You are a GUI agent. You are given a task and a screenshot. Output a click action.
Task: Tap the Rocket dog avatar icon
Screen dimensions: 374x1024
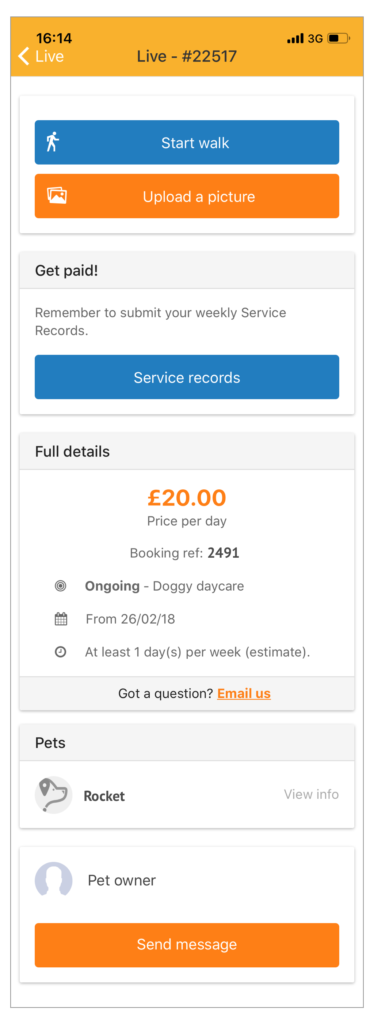(x=53, y=795)
